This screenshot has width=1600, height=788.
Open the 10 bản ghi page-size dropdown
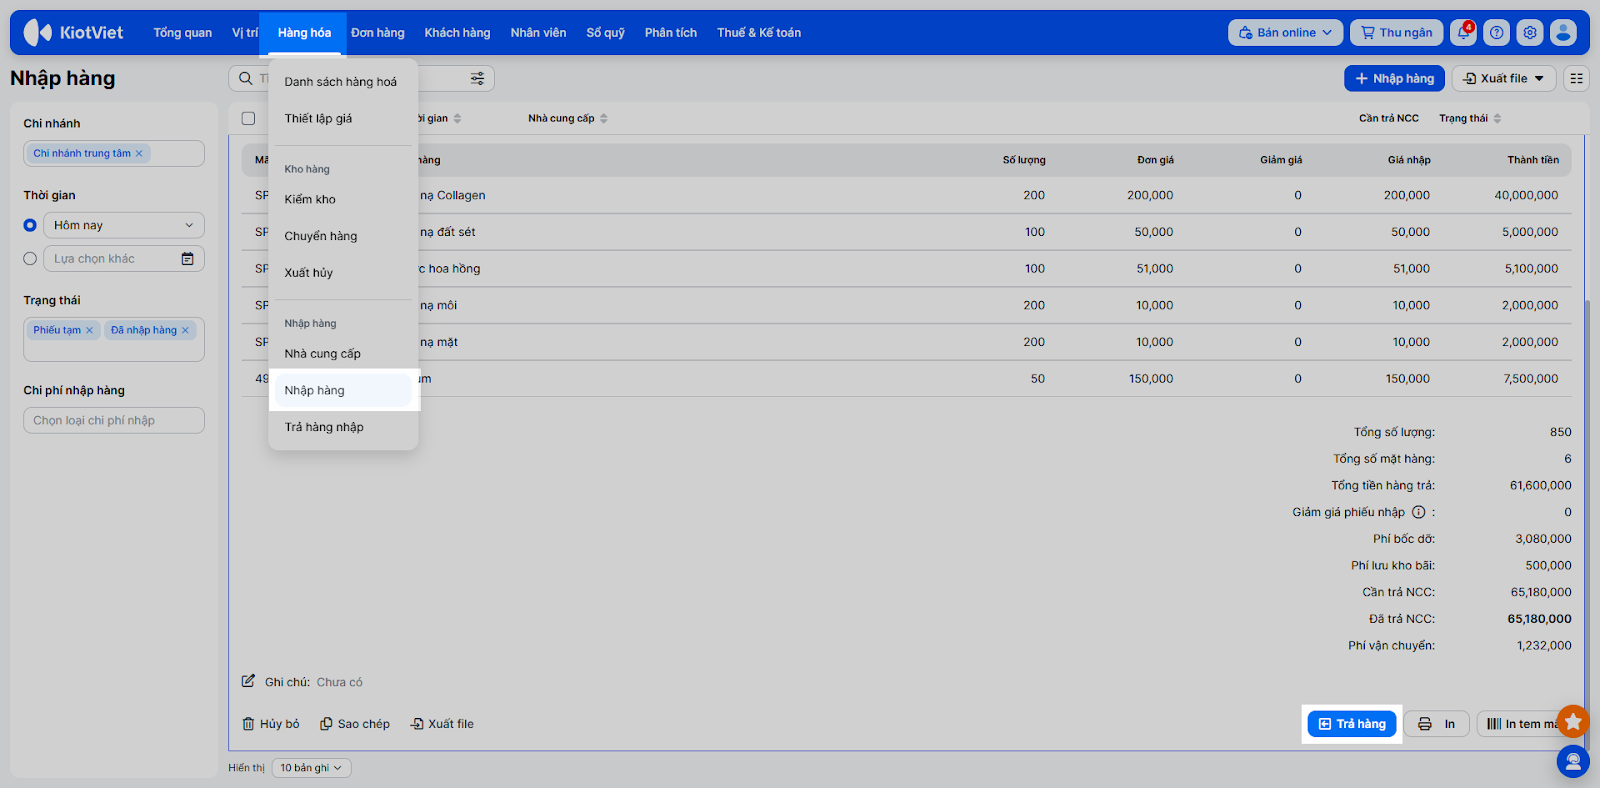(311, 768)
